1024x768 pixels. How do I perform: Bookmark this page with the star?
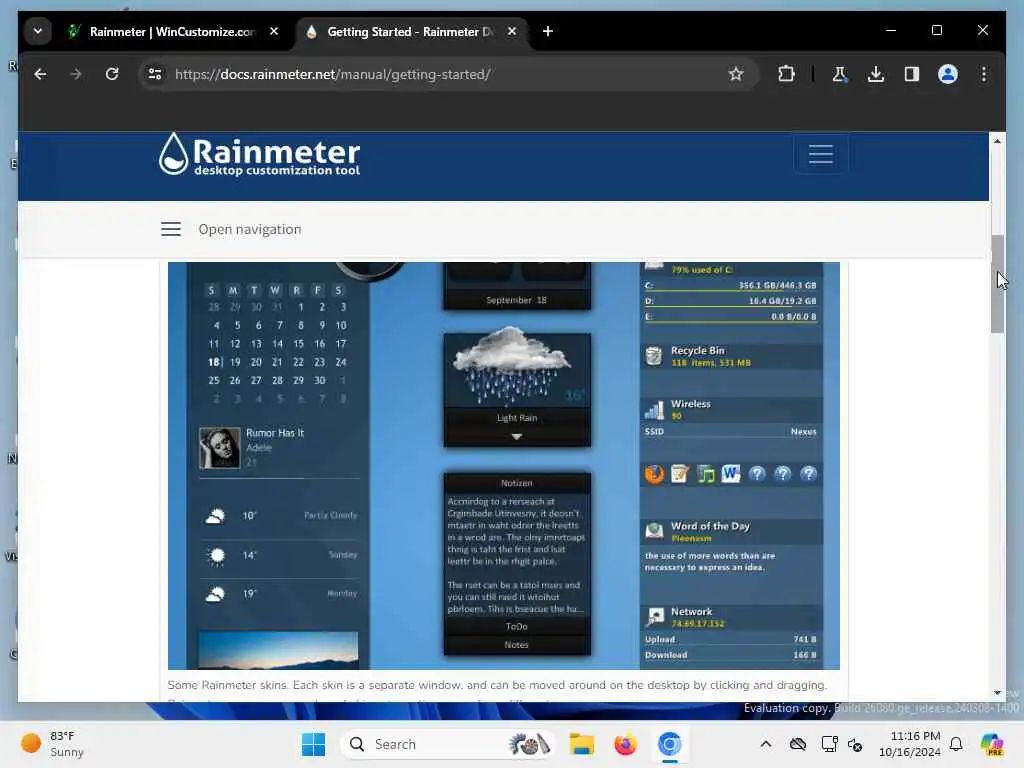click(x=736, y=74)
